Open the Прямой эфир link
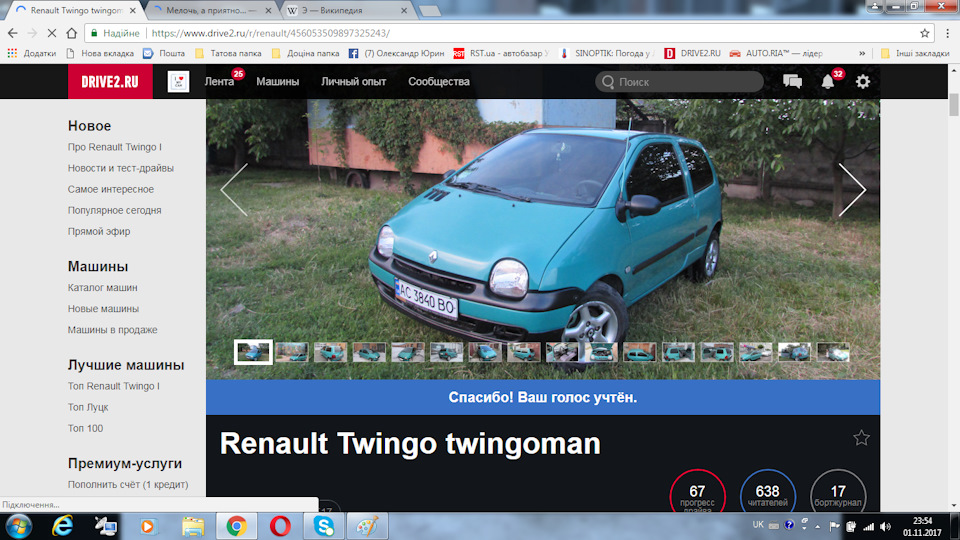 coord(99,231)
